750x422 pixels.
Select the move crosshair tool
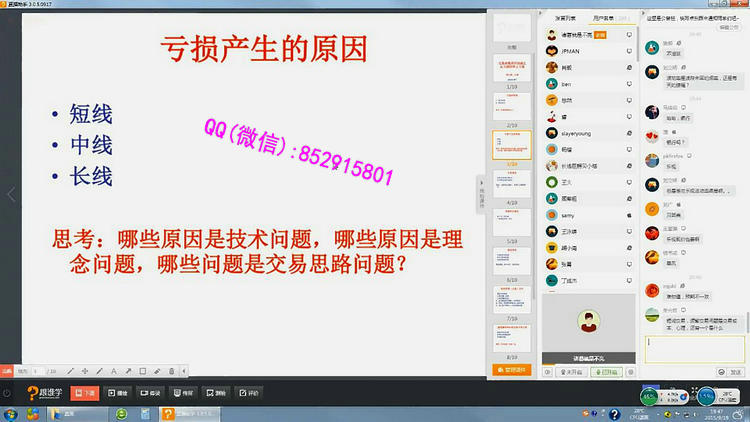pos(84,370)
